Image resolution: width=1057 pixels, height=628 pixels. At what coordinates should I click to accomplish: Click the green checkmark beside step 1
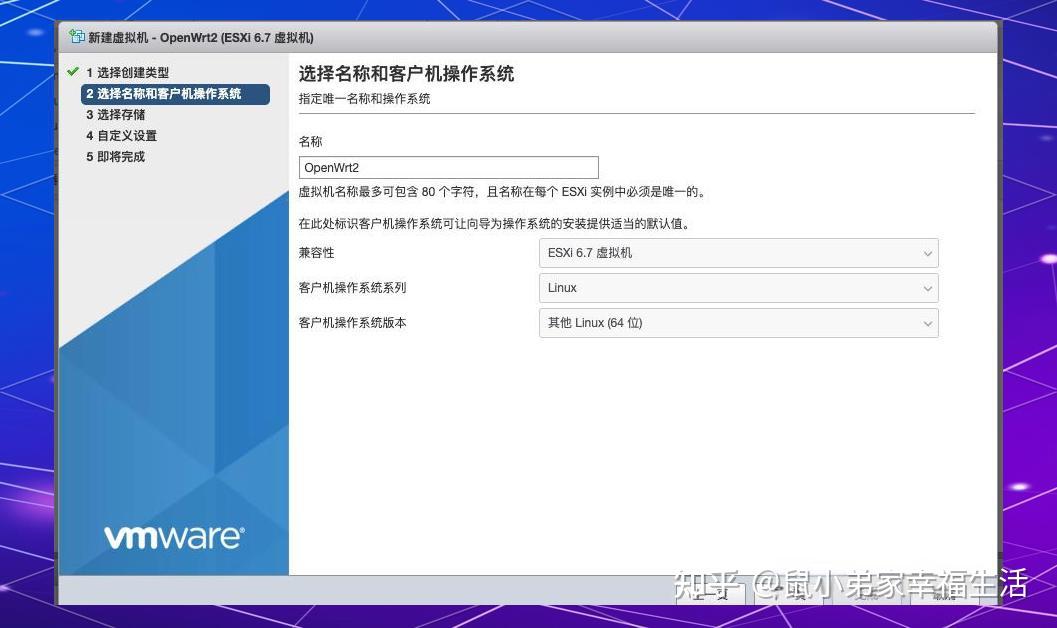(x=71, y=72)
